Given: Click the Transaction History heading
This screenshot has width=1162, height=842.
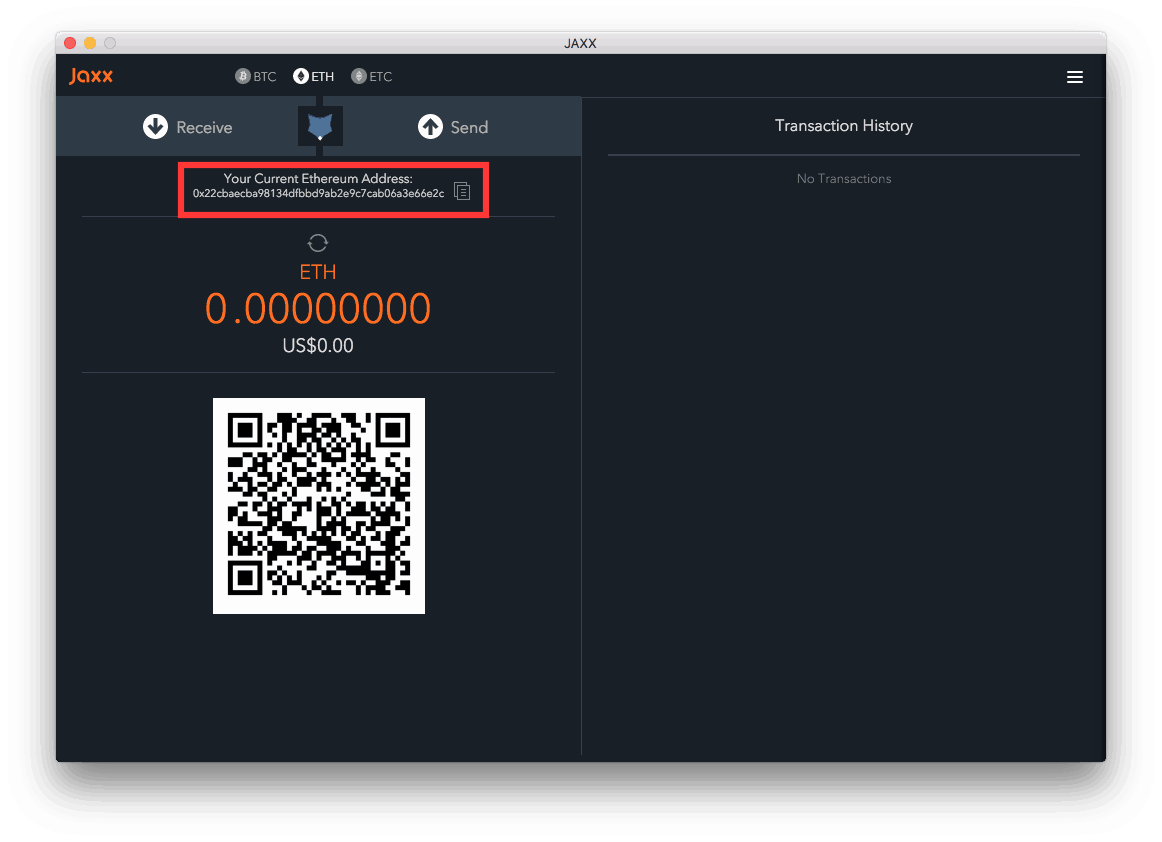Looking at the screenshot, I should pyautogui.click(x=843, y=126).
